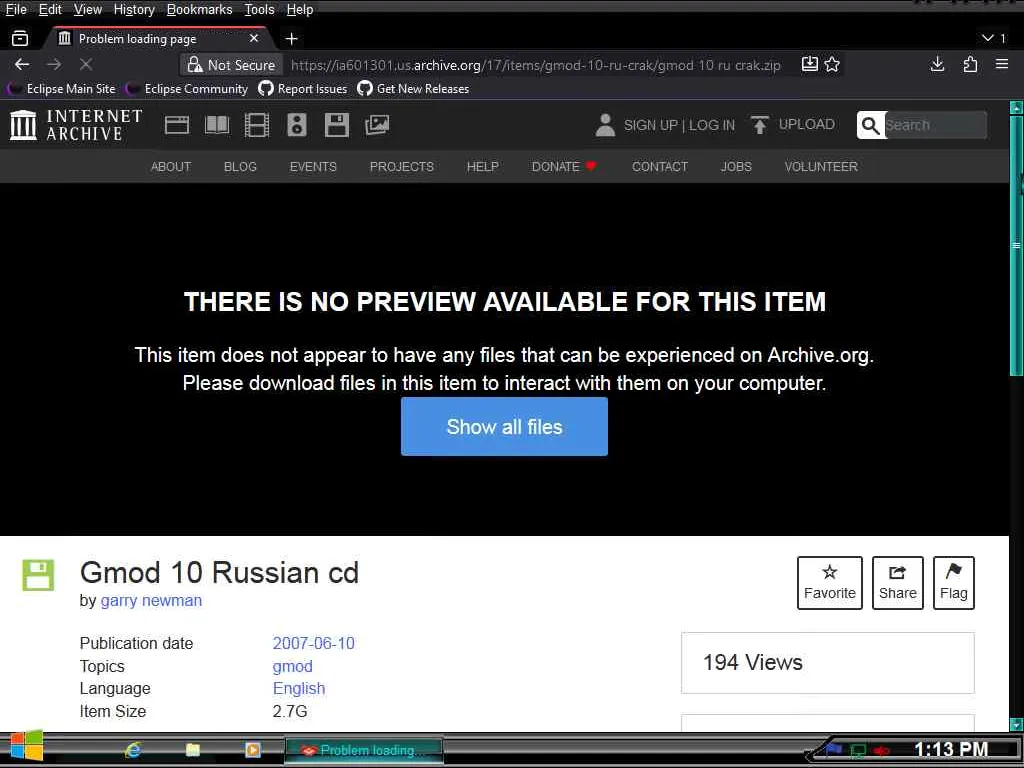The image size is (1024, 768).
Task: Open the File menu
Action: tap(16, 9)
